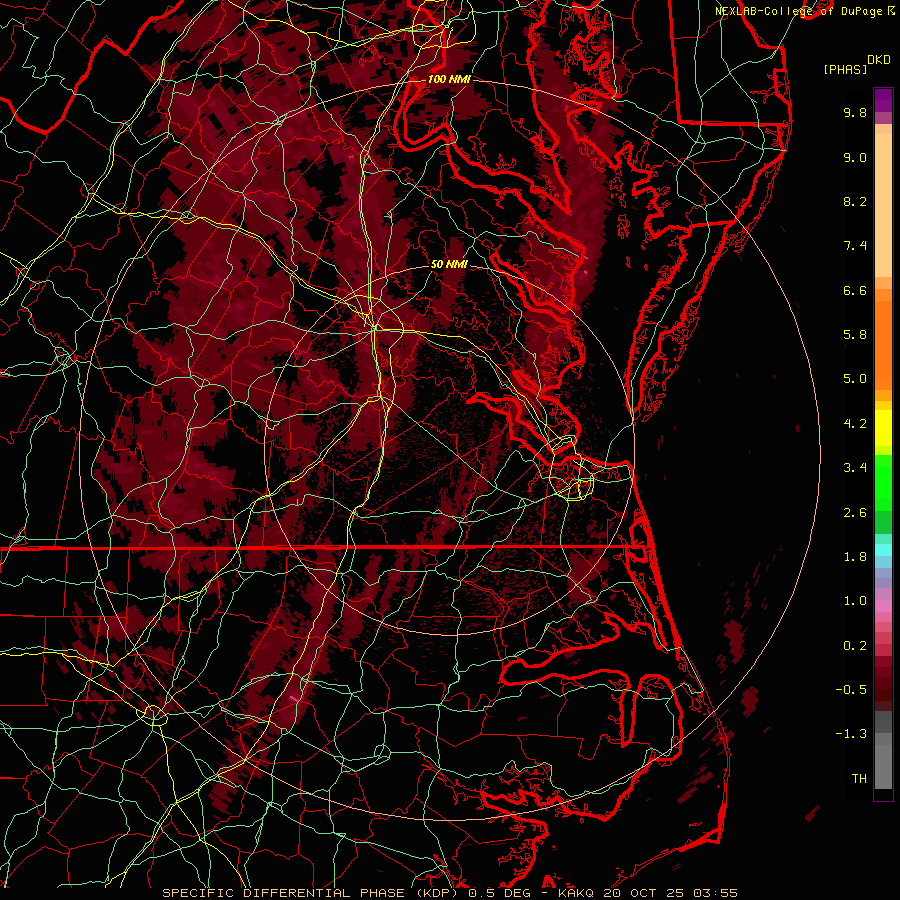Click the 20 OCT 25 03:55 timestamp
Screen dimensions: 900x900
point(670,893)
